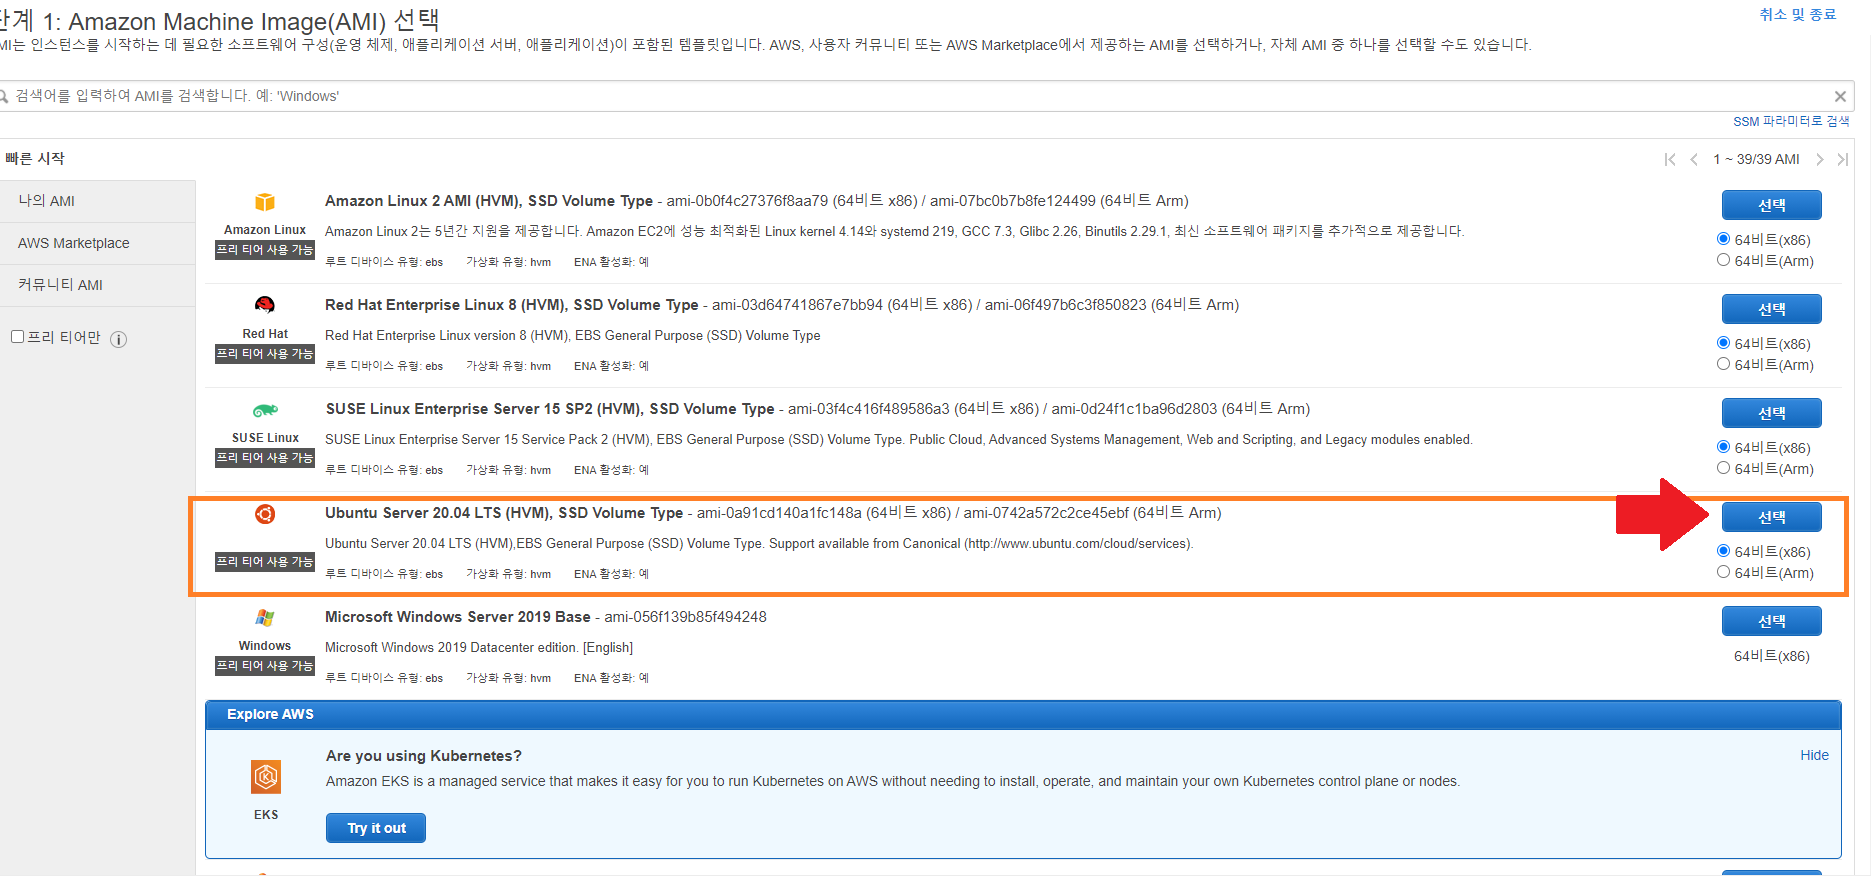Click the Try it out EKS button
This screenshot has width=1871, height=883.
(376, 828)
